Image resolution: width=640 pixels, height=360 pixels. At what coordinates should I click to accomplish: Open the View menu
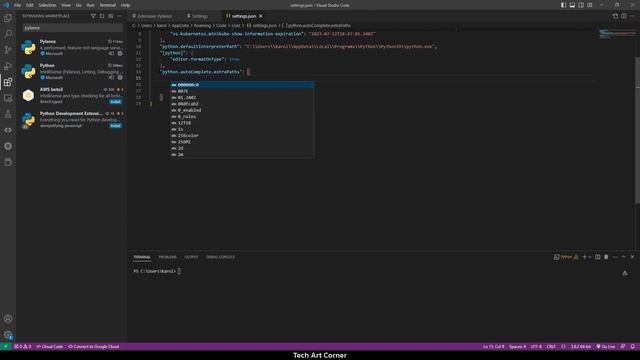pos(66,5)
